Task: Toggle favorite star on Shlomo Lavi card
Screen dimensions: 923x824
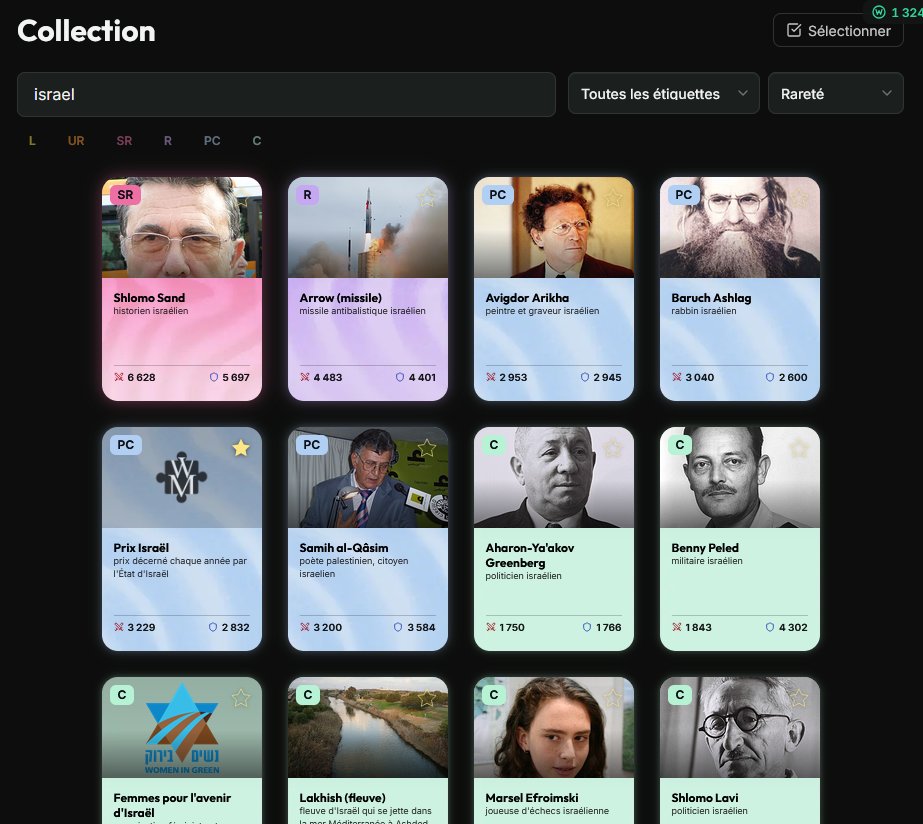Action: click(x=799, y=699)
